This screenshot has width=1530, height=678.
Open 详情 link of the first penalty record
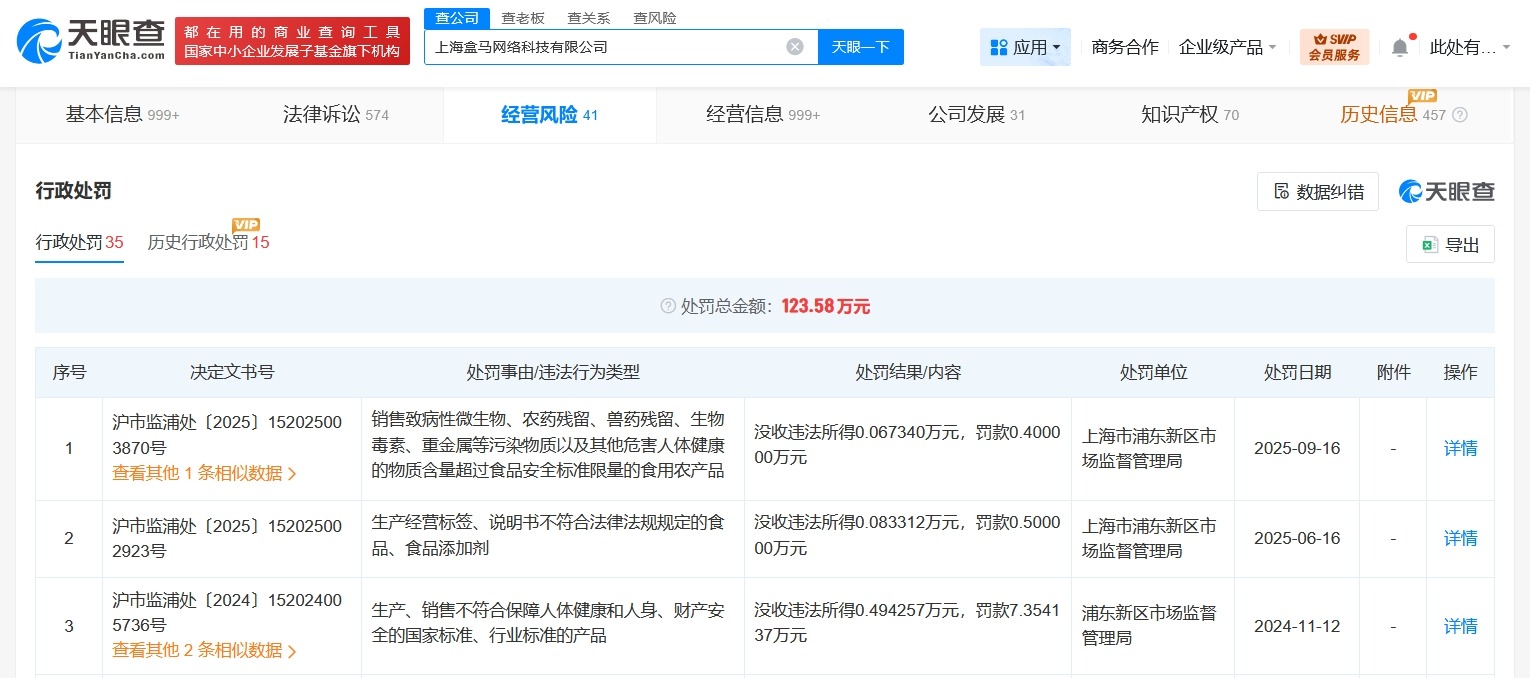click(x=1459, y=448)
